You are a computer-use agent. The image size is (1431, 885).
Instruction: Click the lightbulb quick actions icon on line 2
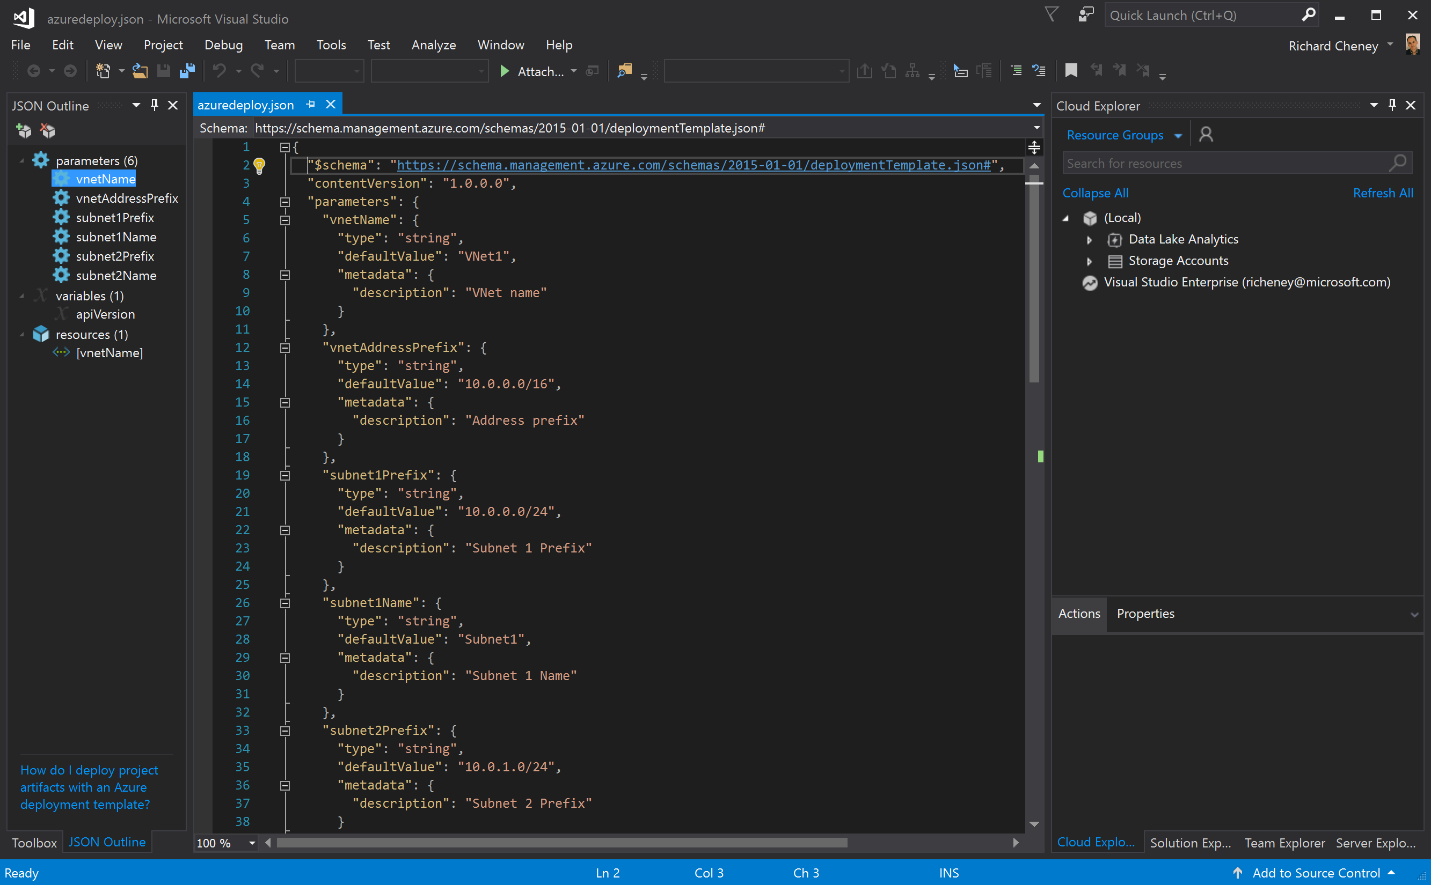(259, 166)
